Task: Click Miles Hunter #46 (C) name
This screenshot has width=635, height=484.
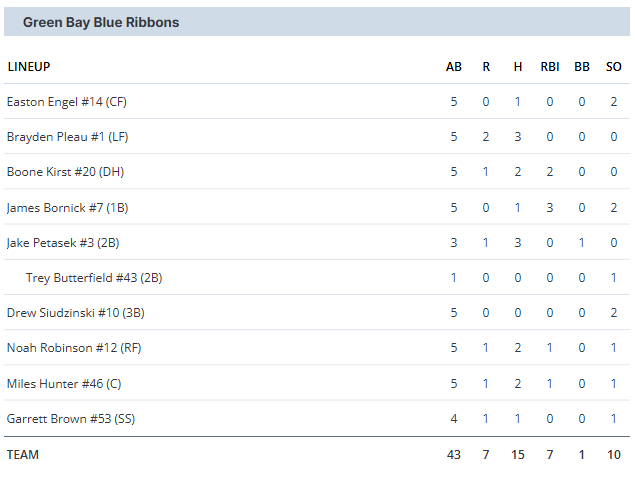Action: 64,384
